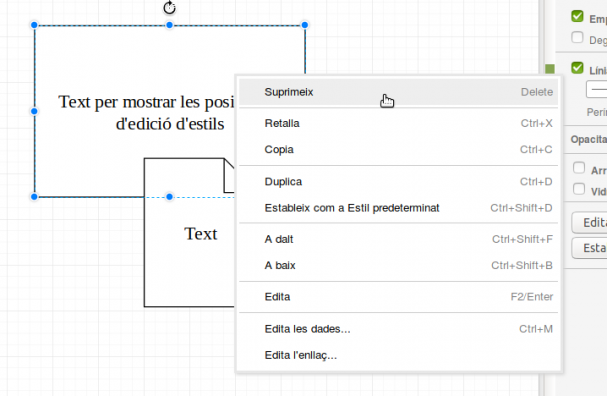
Task: Open Edita l'enllaç... entry
Action: 398,355
